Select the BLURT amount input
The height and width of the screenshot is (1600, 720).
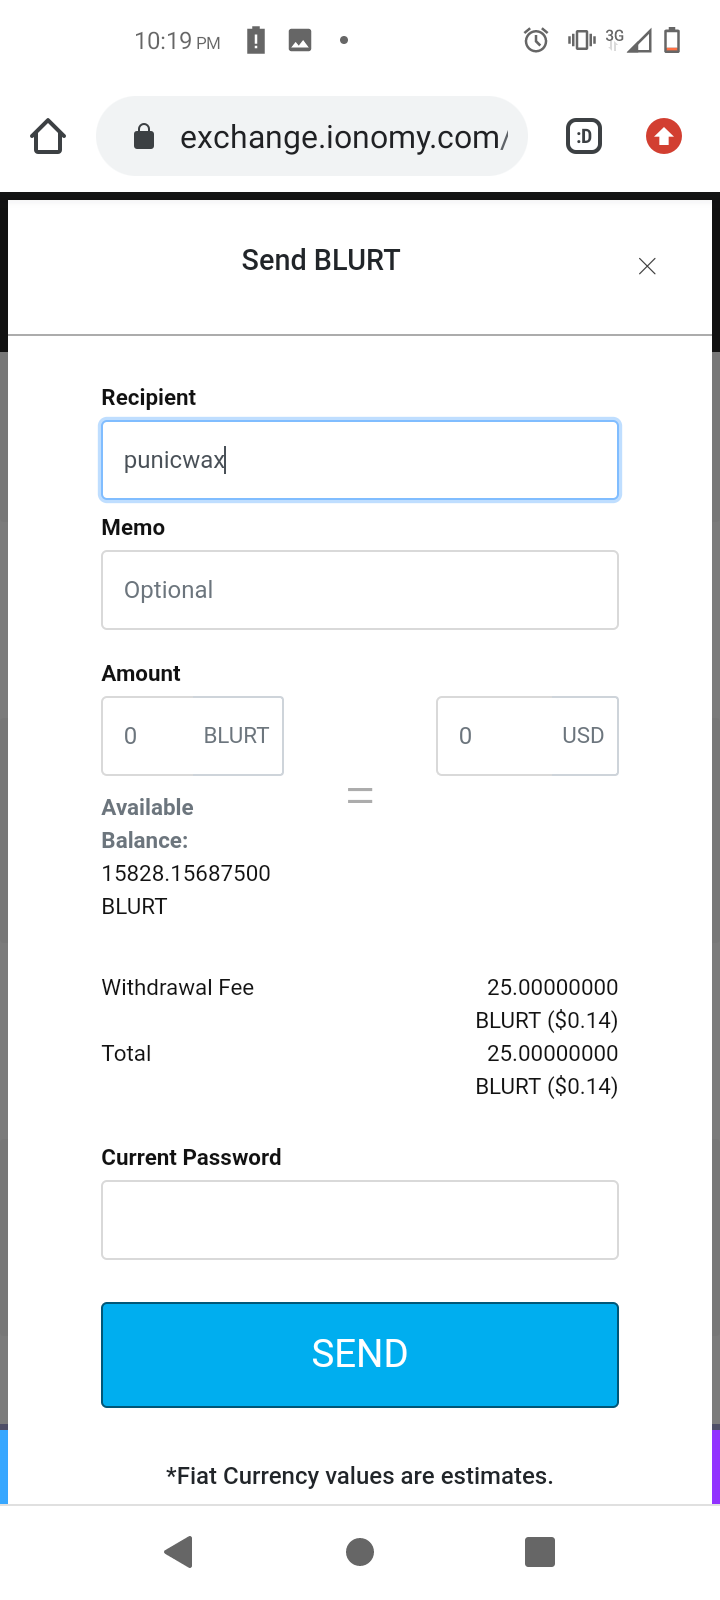tap(193, 736)
